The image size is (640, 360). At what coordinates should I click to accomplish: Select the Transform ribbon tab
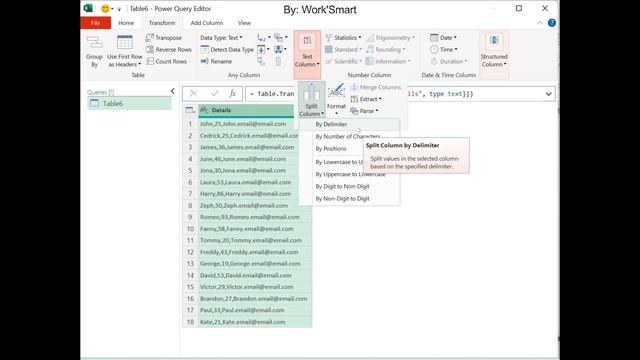click(162, 23)
